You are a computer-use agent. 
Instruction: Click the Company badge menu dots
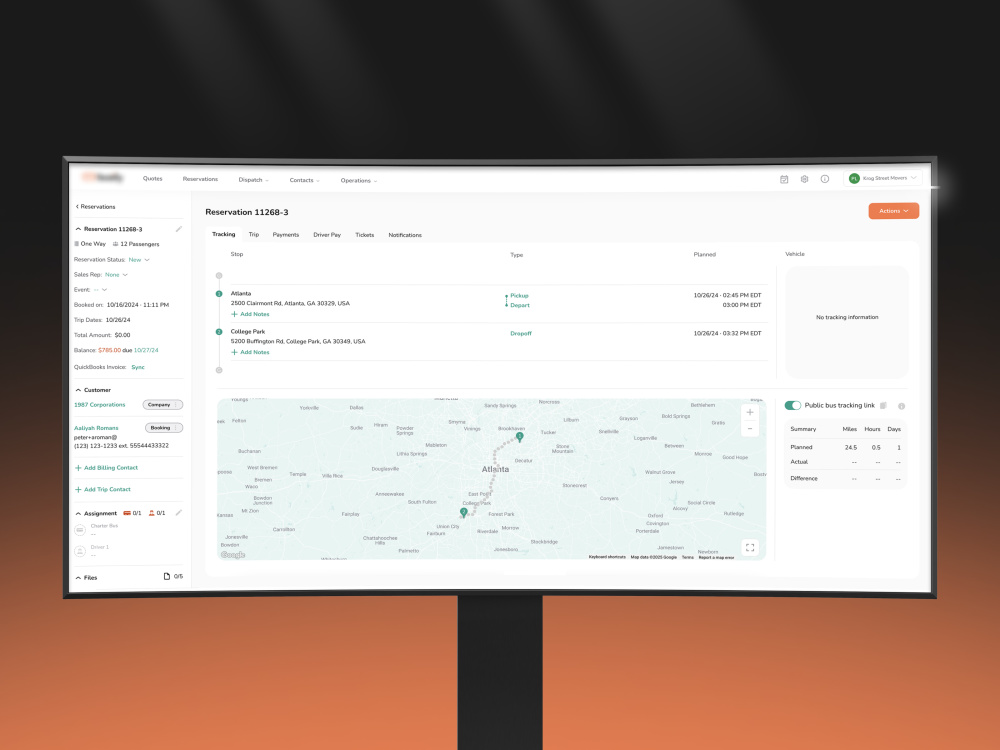178,405
